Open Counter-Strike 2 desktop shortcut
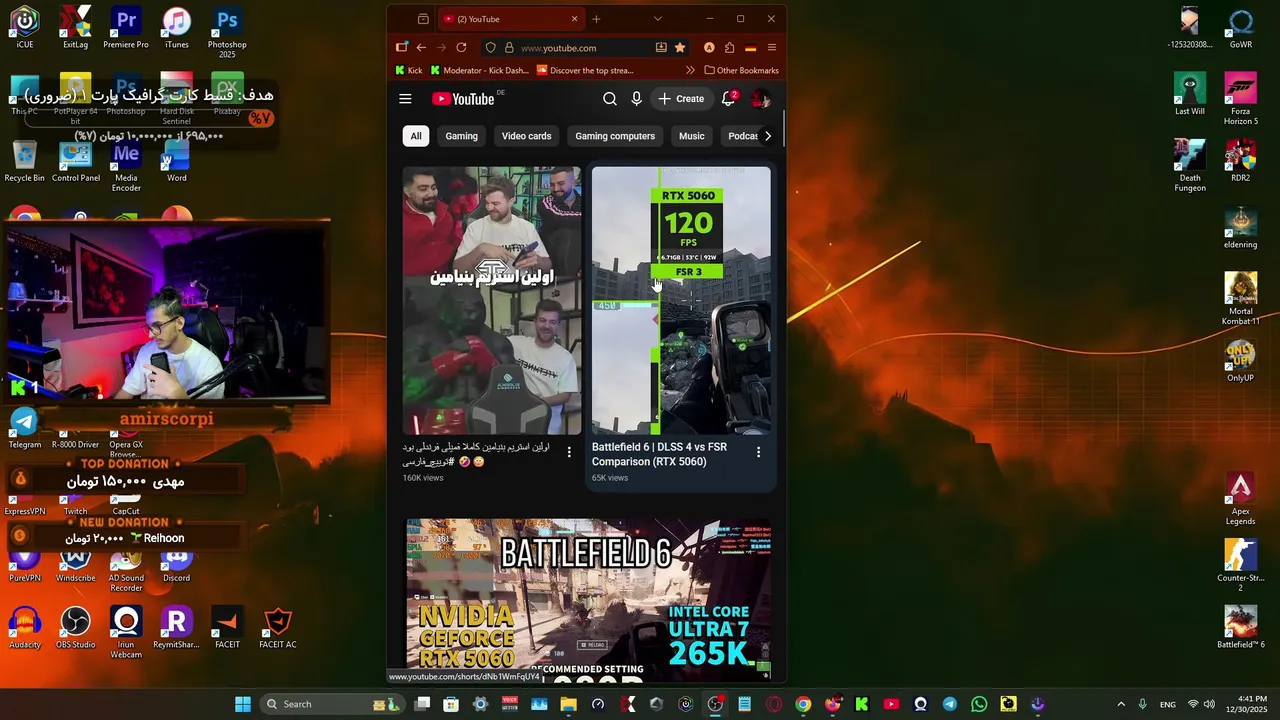This screenshot has width=1280, height=720. click(1241, 566)
